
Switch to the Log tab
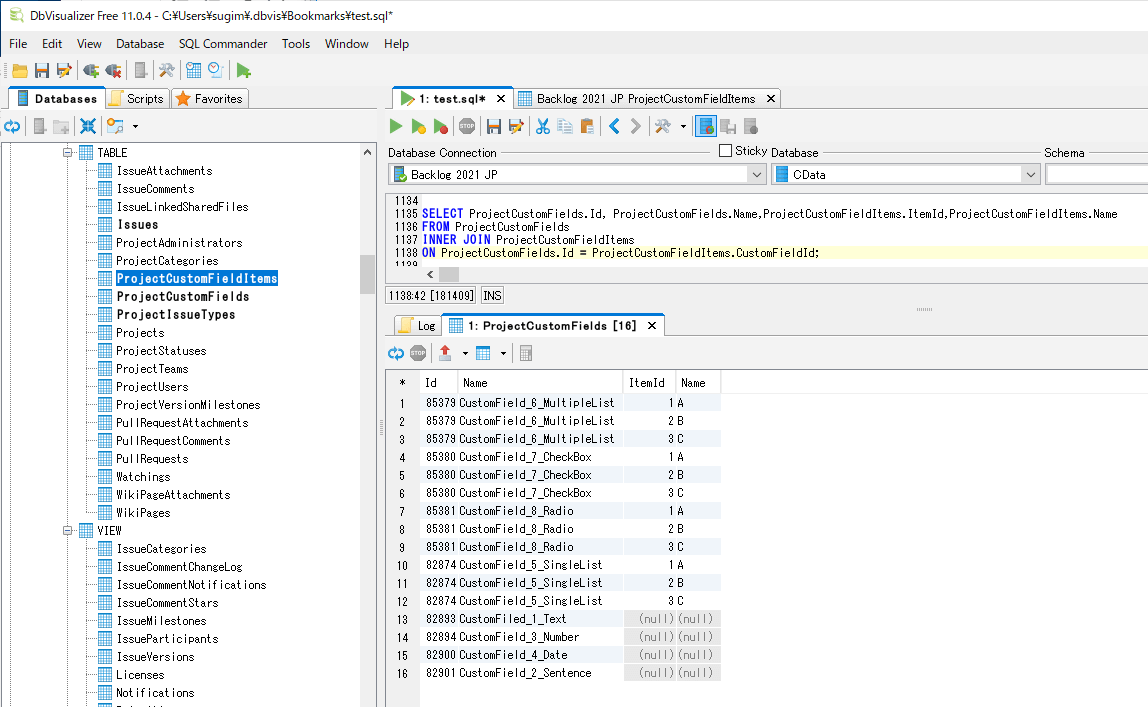click(x=417, y=326)
